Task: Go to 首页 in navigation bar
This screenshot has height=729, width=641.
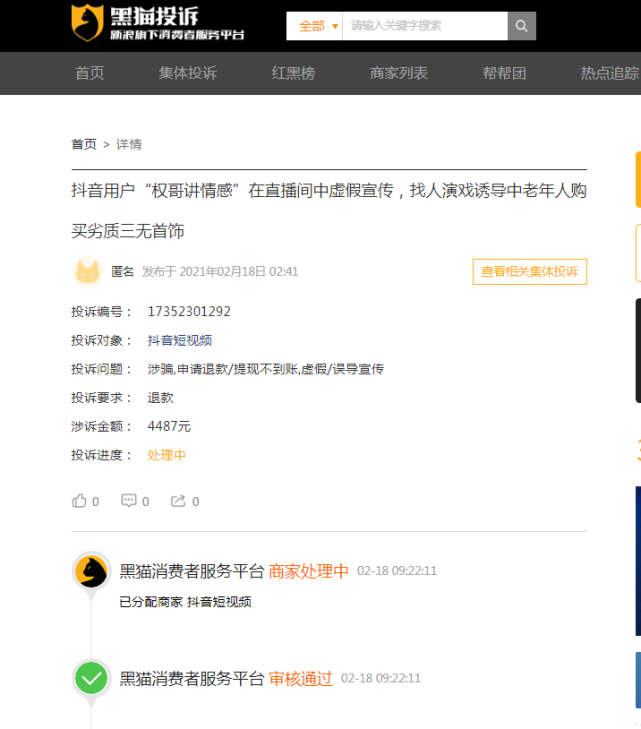Action: click(90, 73)
